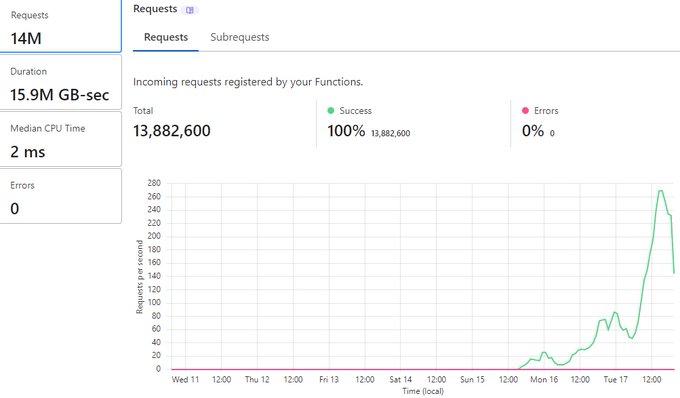The image size is (680, 398).
Task: Click the 0% errors percentage
Action: [x=533, y=130]
